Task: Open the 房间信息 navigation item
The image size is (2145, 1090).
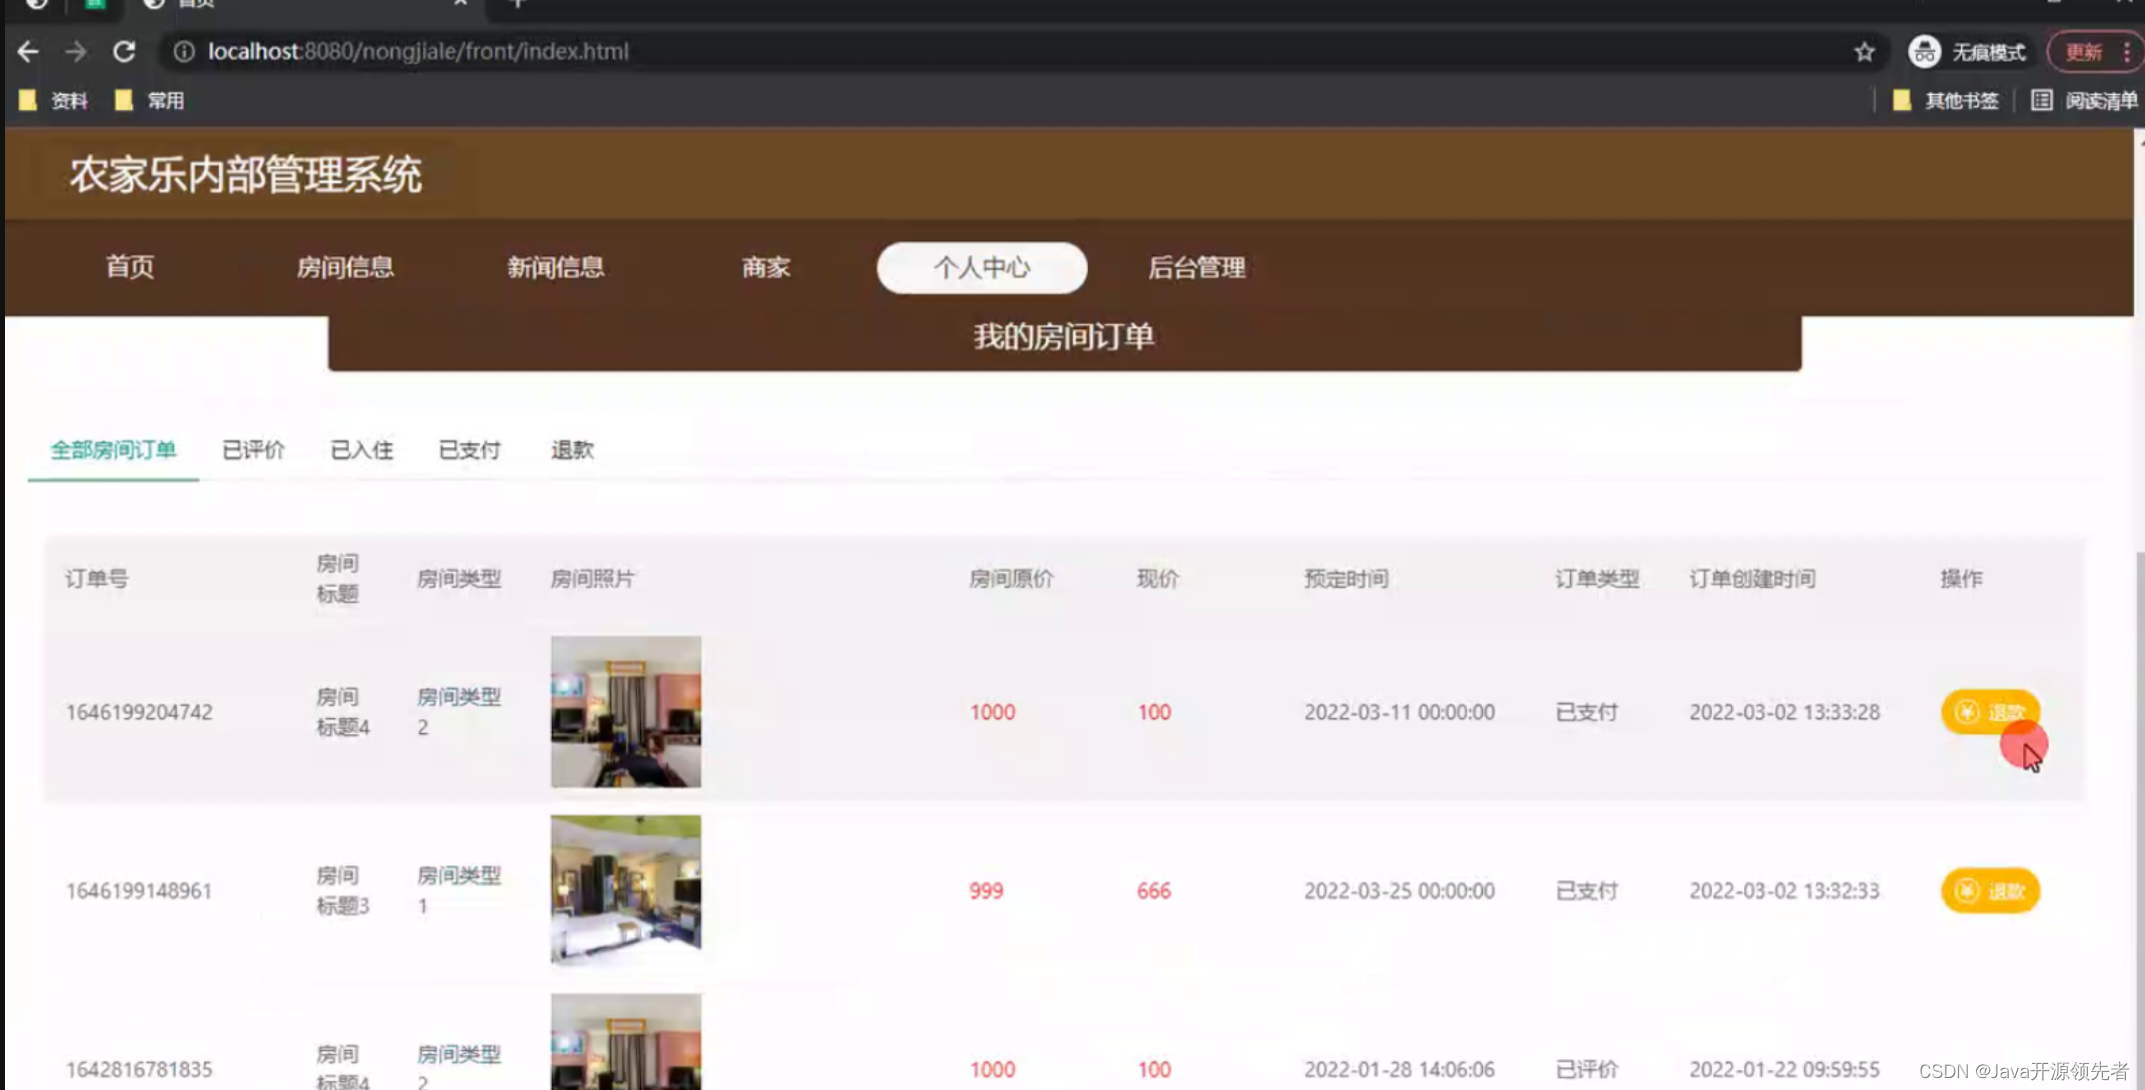Action: tap(345, 267)
